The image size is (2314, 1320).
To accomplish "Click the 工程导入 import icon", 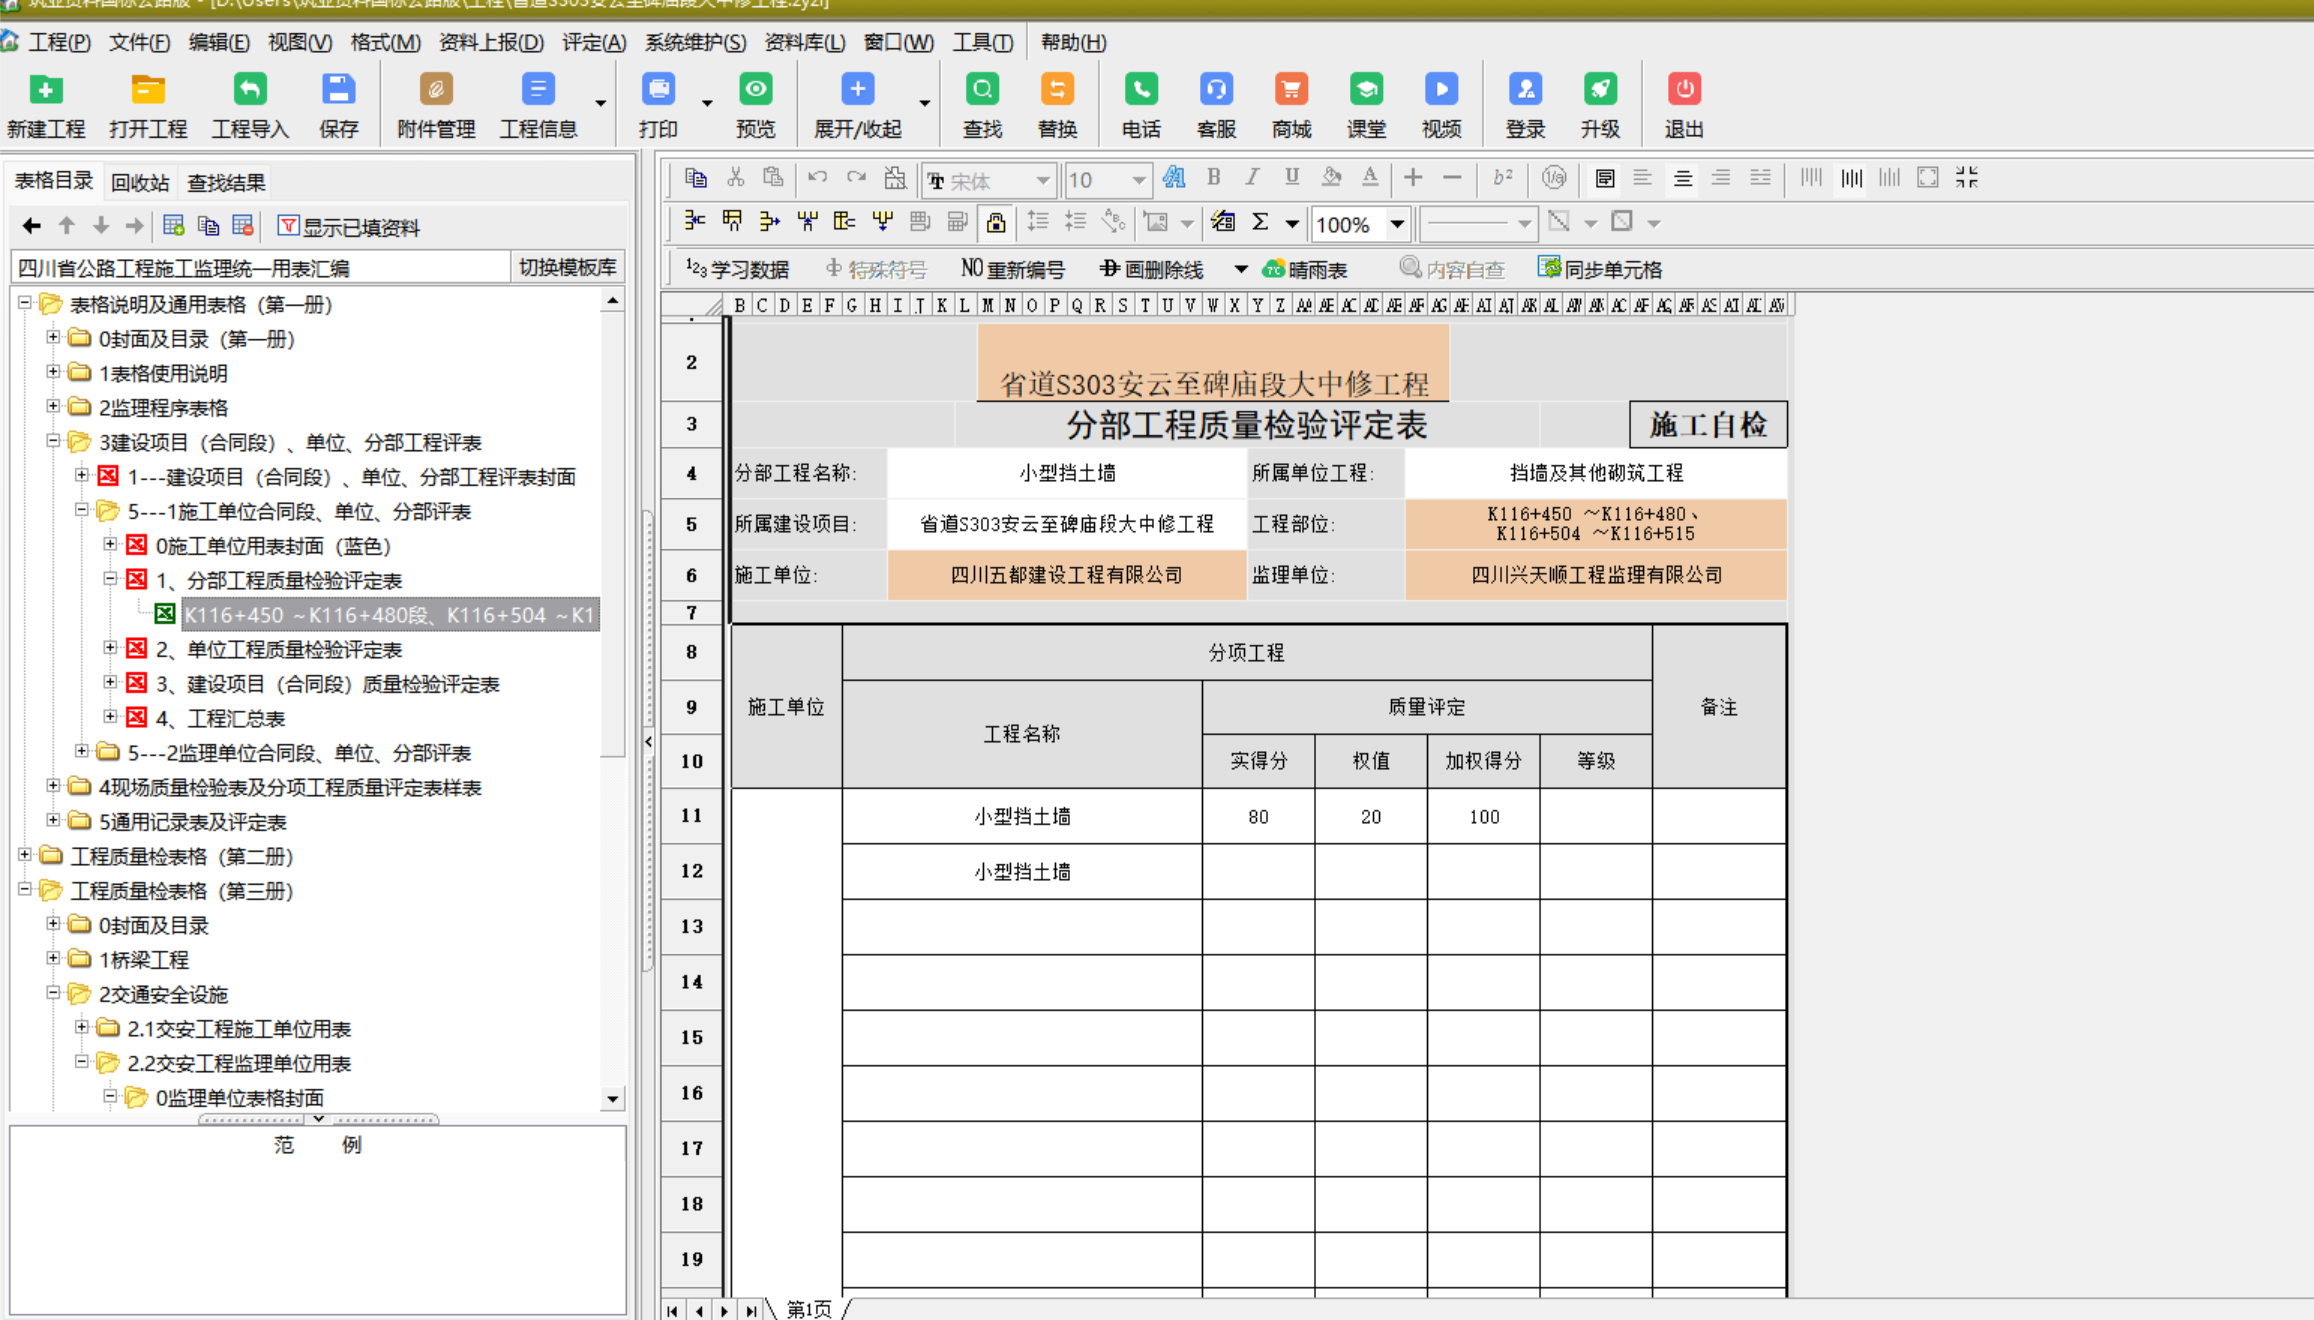I will [x=250, y=105].
